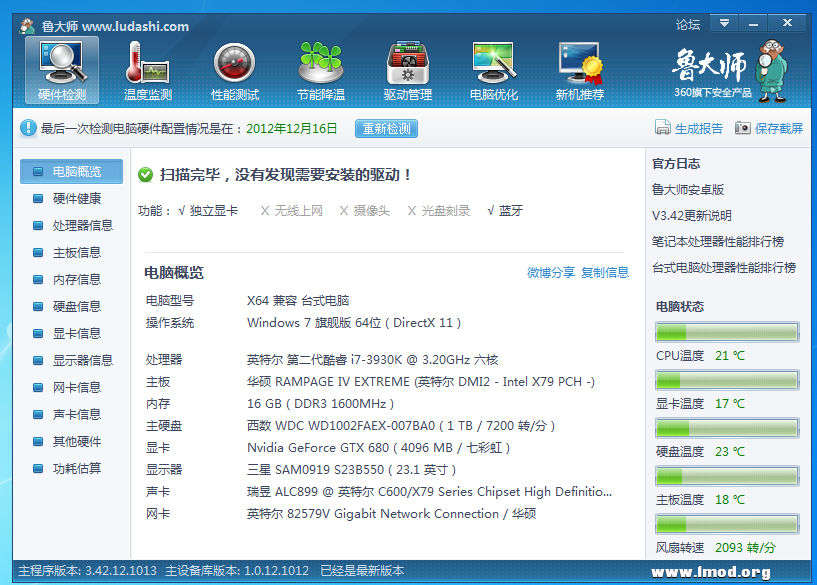
Task: Check the 独立显卡 feature indicator
Action: pyautogui.click(x=213, y=210)
